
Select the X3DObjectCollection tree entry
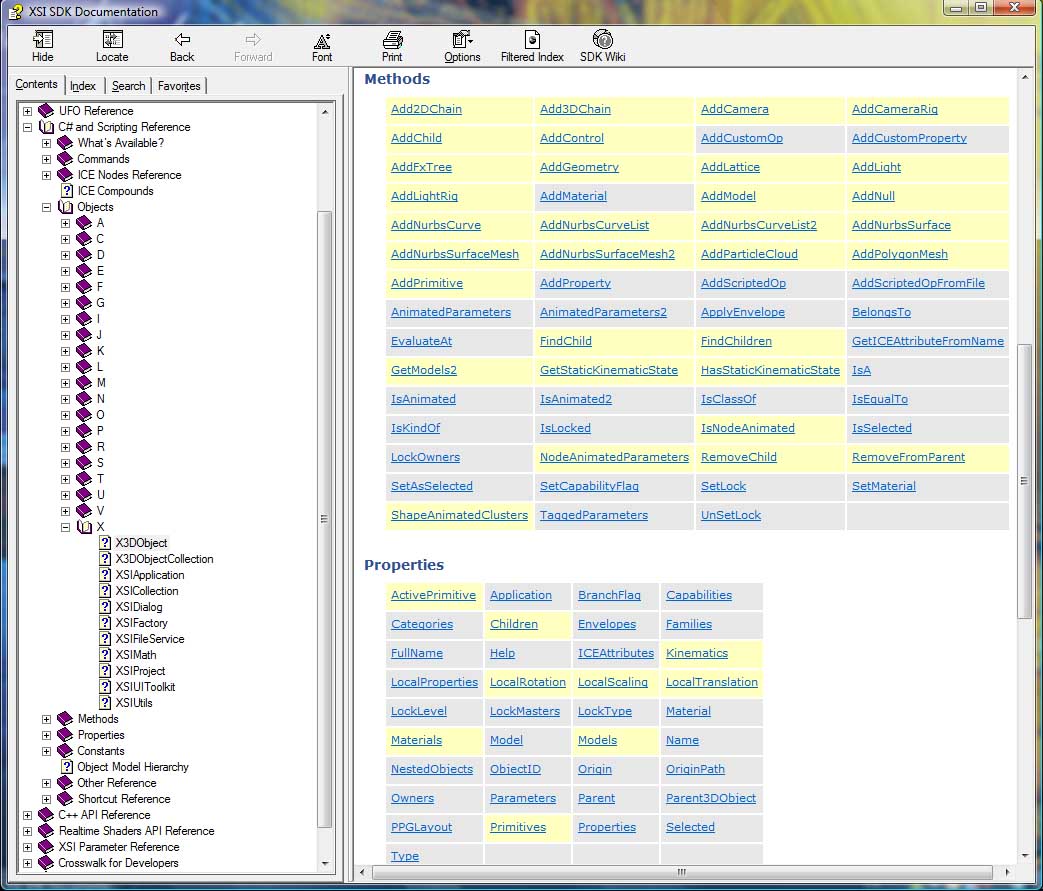pyautogui.click(x=164, y=559)
